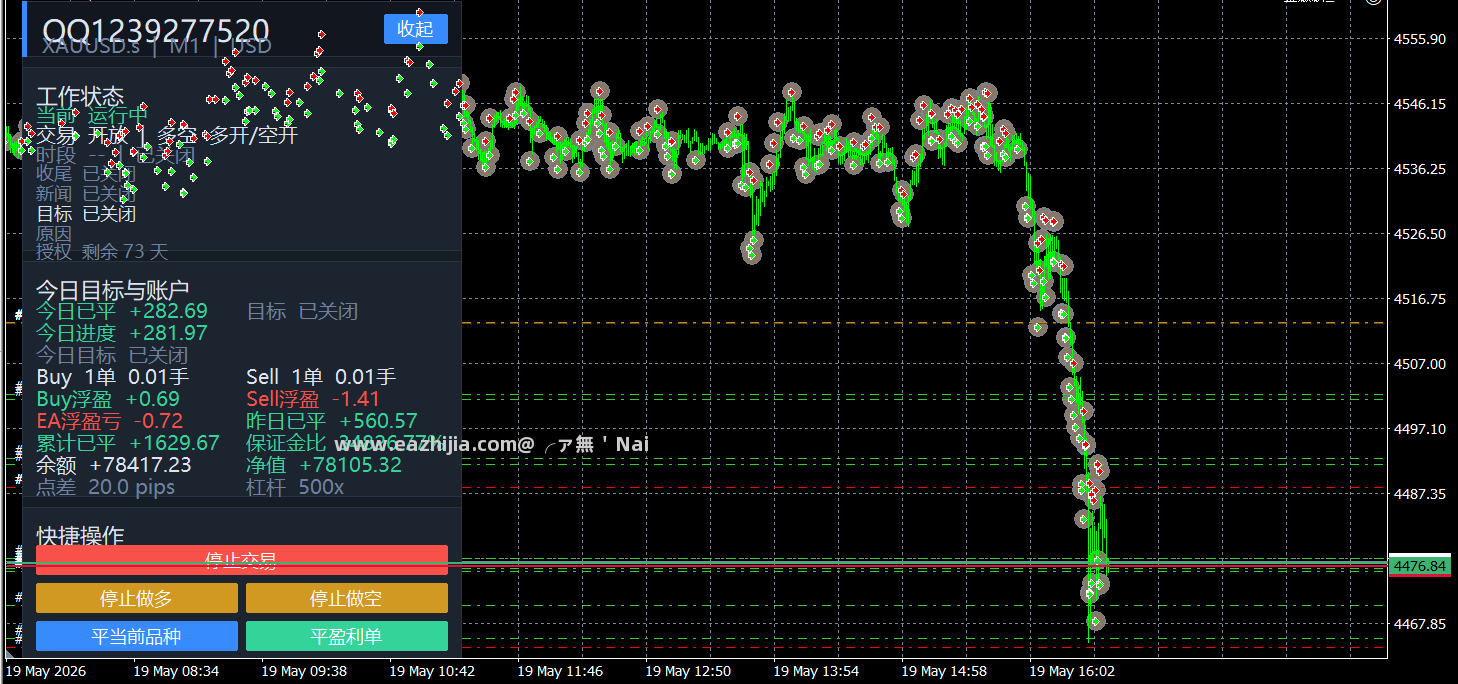Click the 今日目标与账户 section heading
The width and height of the screenshot is (1458, 684).
click(112, 290)
